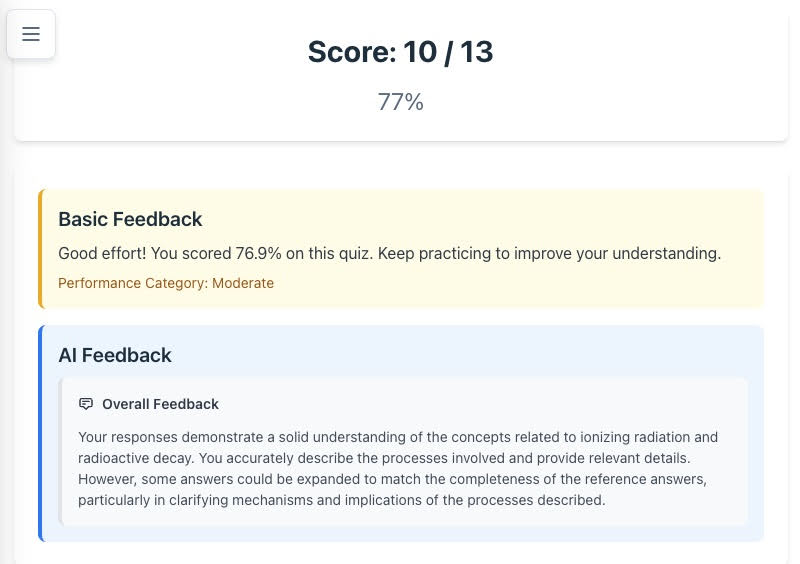The image size is (800, 564).
Task: Click the Overall Feedback label
Action: (160, 404)
